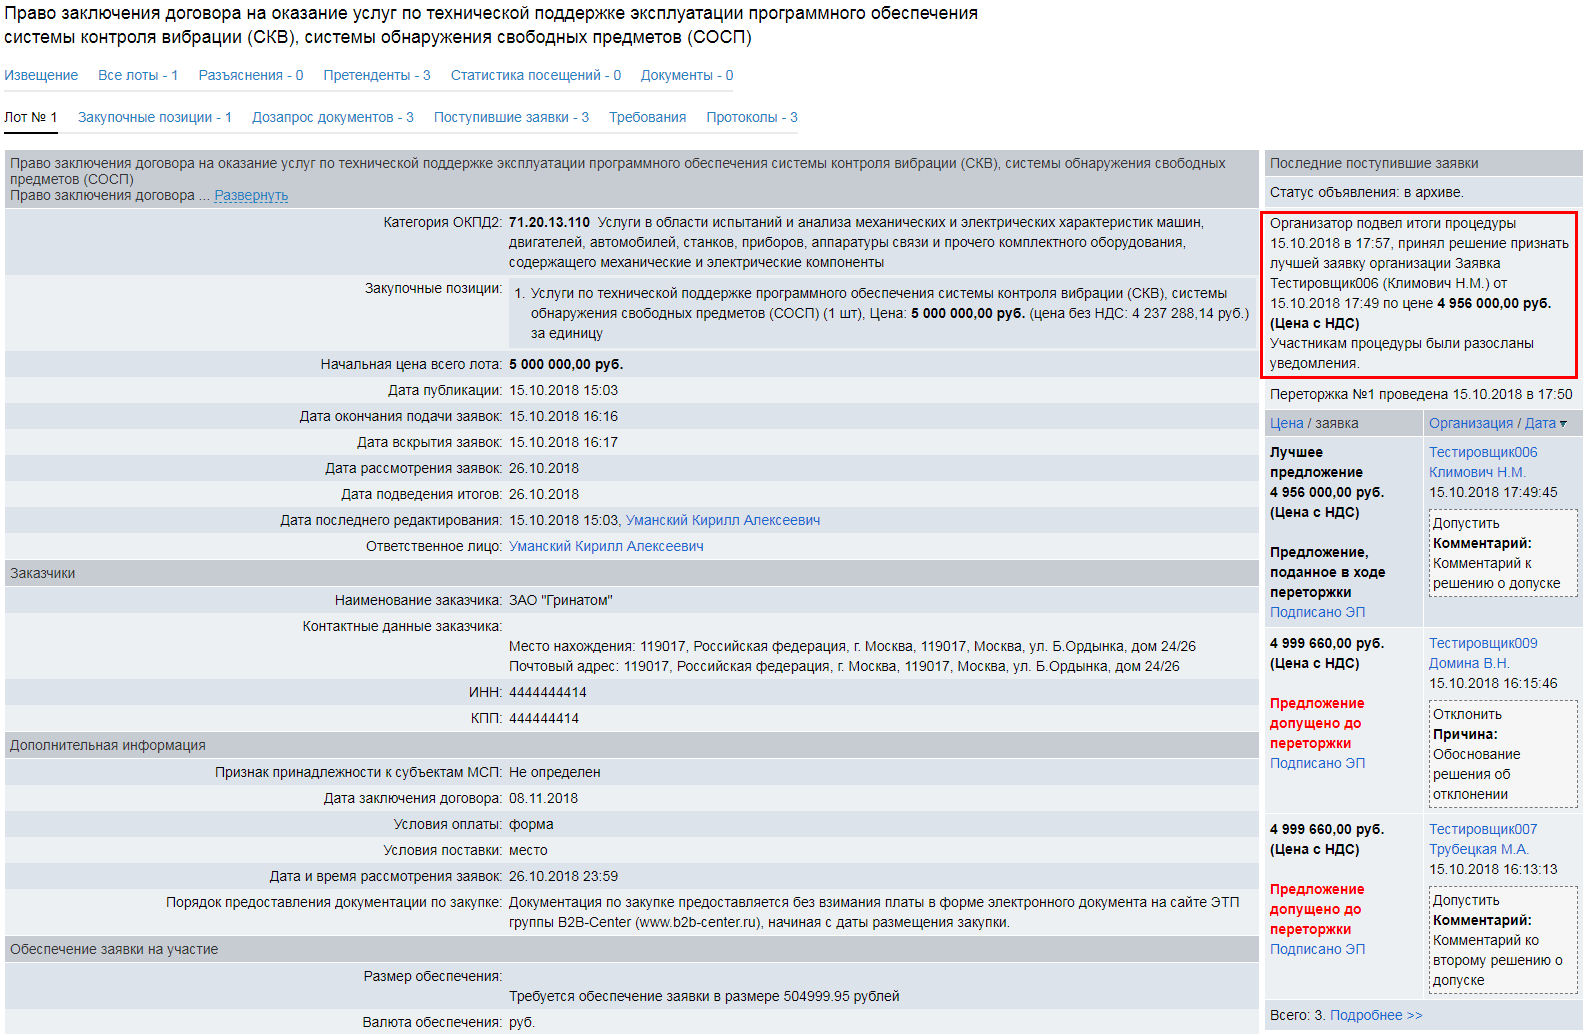Sort the bids by Цена link
Viewport: 1589px width, 1034px height.
[1286, 423]
